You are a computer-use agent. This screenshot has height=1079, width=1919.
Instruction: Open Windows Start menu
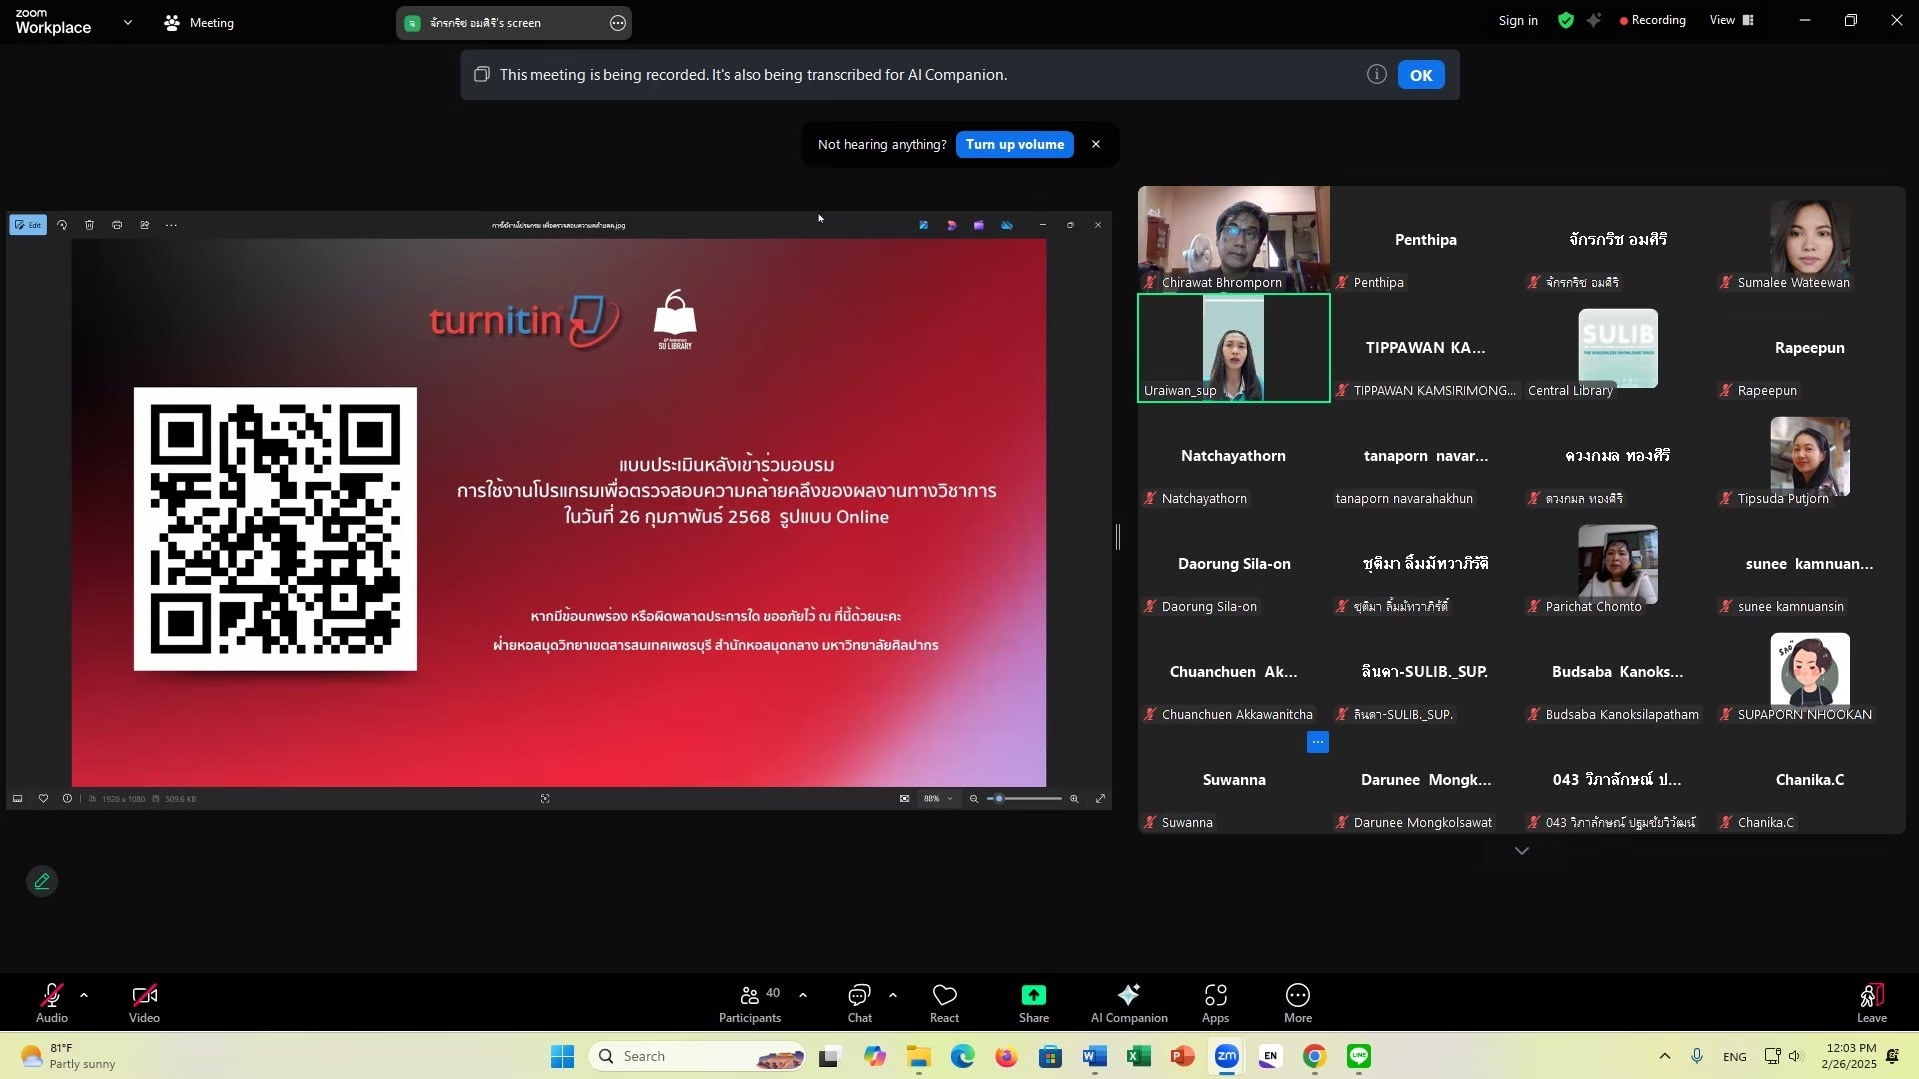tap(562, 1057)
